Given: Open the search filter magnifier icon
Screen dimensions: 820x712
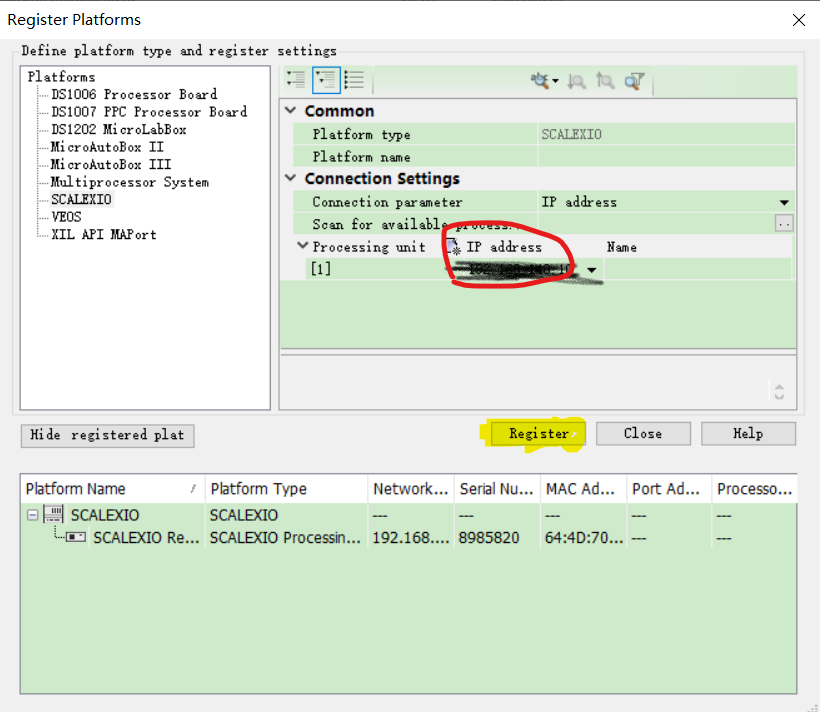Looking at the screenshot, I should coord(633,81).
